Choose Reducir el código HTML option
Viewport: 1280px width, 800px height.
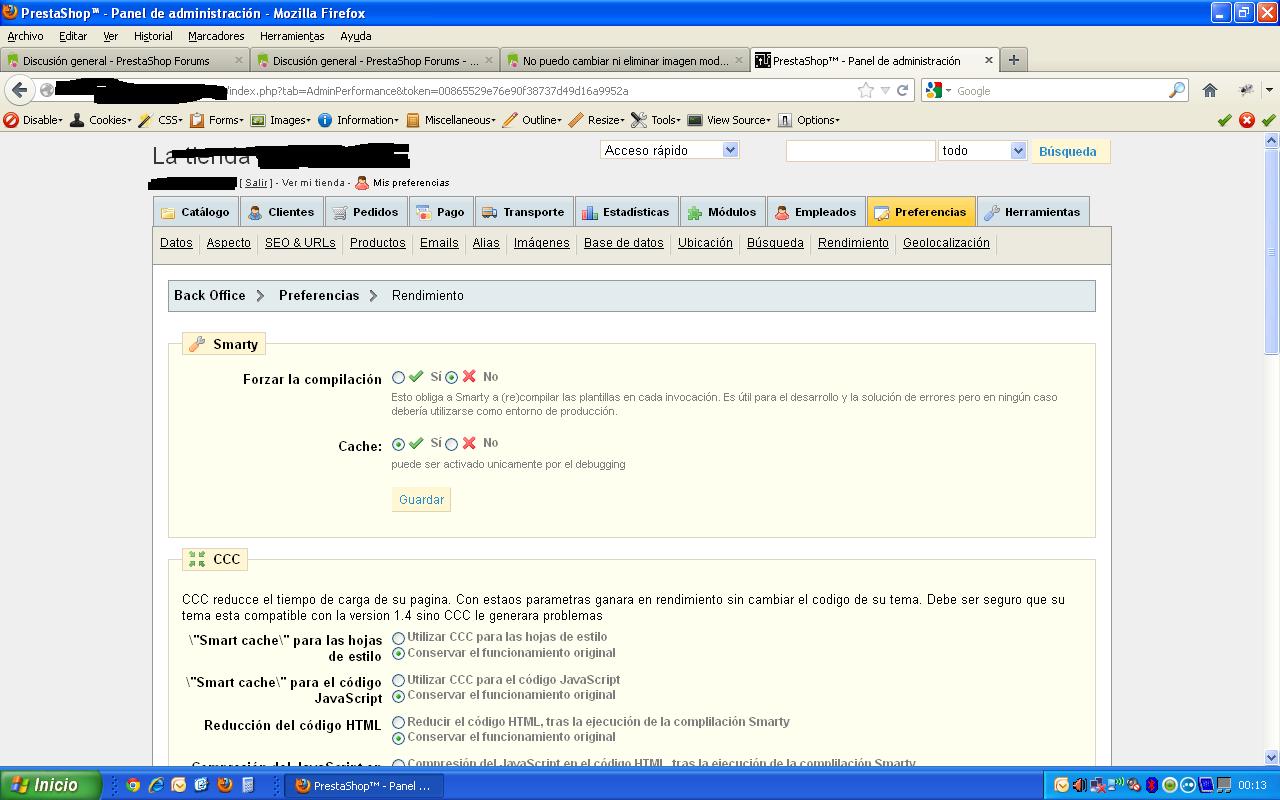click(x=399, y=722)
